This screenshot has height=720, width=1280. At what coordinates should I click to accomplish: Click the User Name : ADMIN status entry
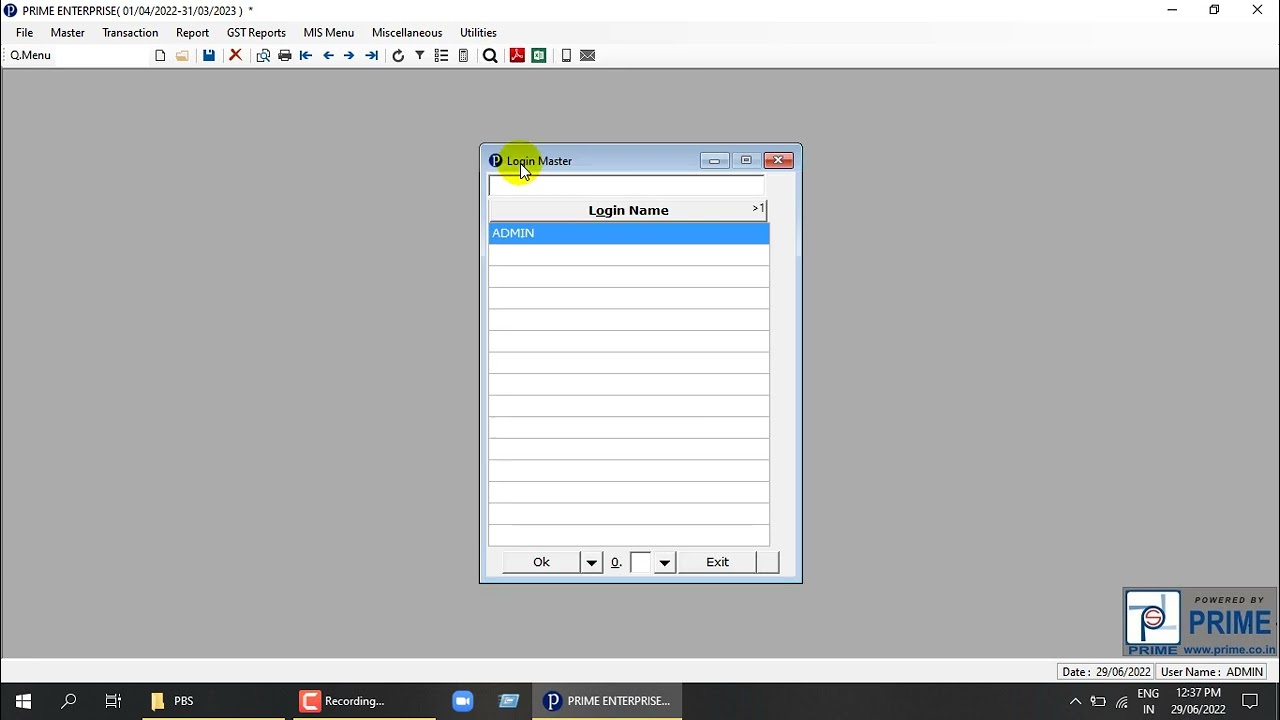tap(1212, 672)
